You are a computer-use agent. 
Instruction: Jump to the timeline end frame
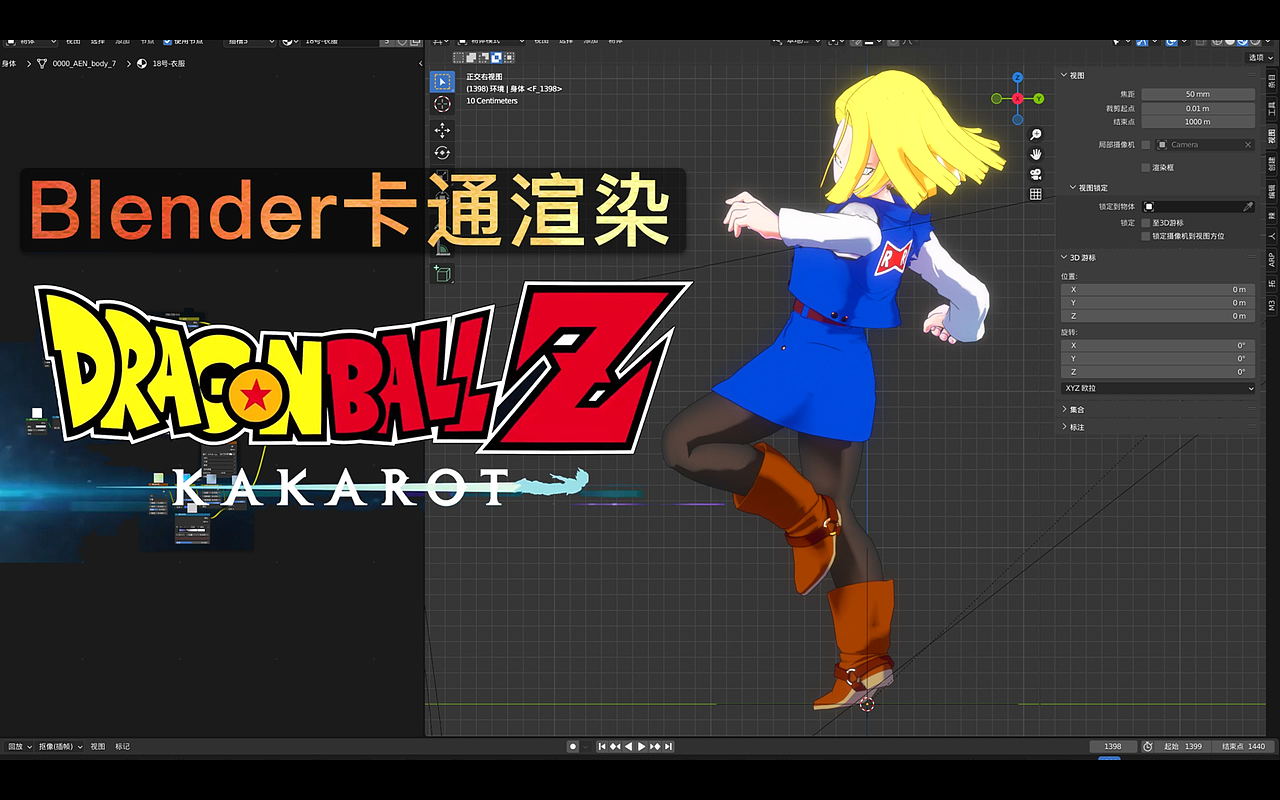[x=668, y=746]
